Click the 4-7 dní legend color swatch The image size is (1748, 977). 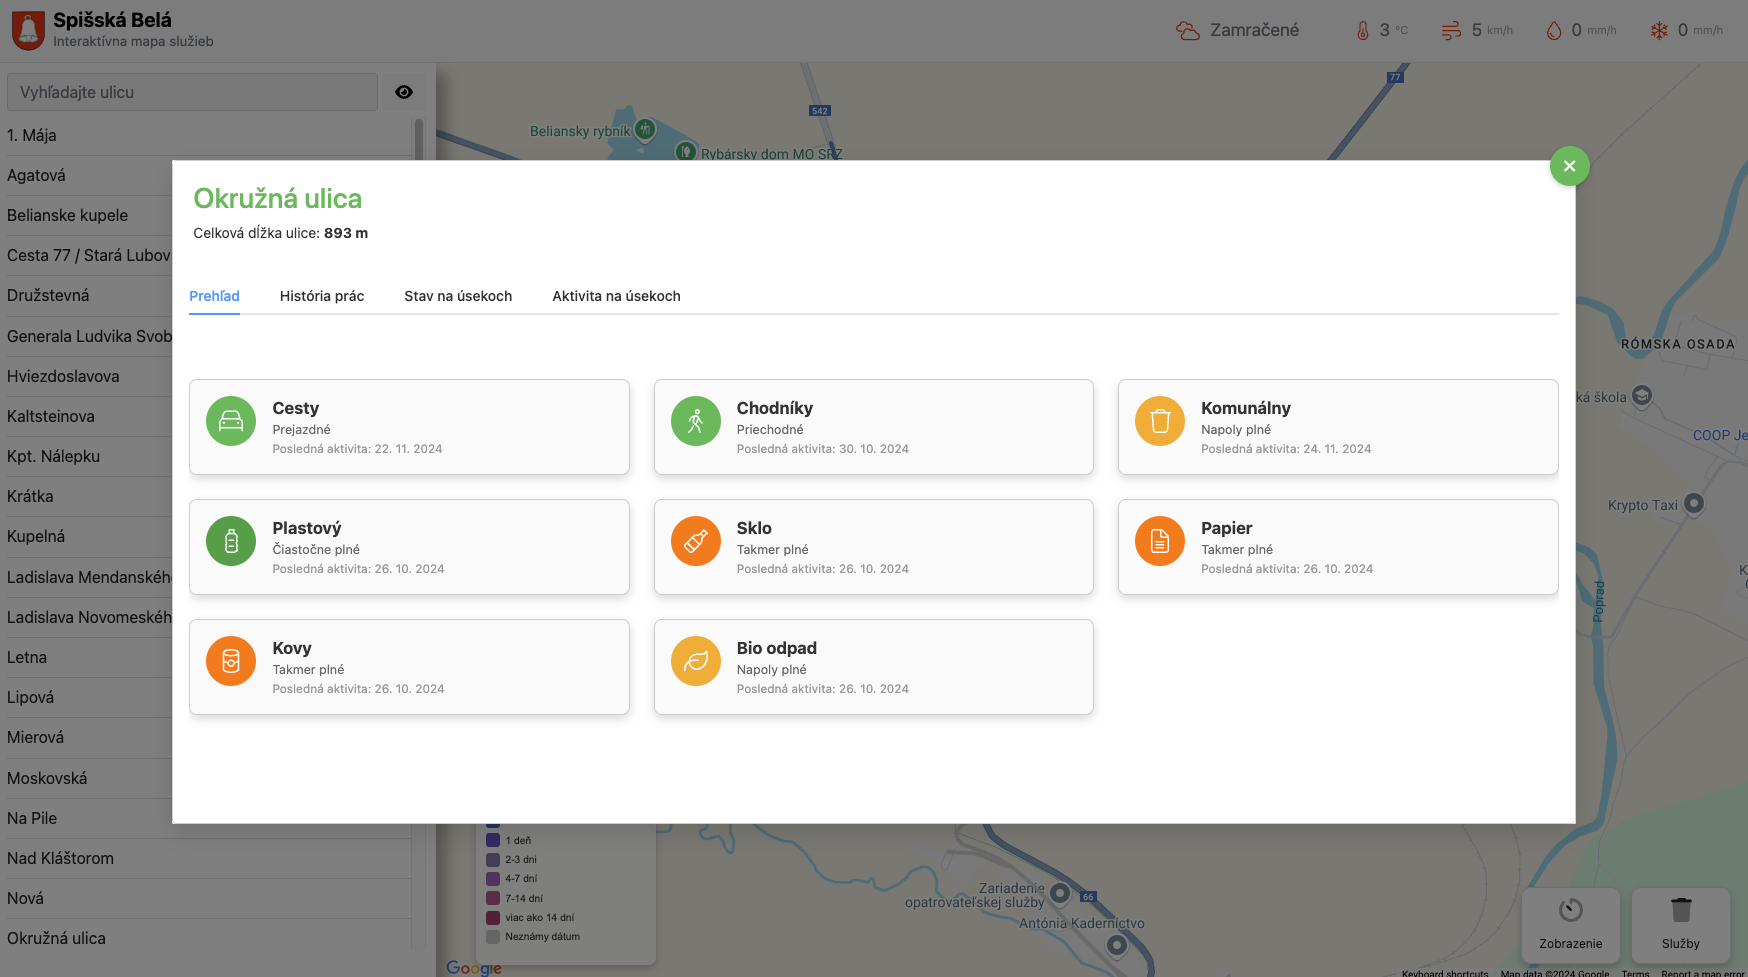(x=493, y=879)
